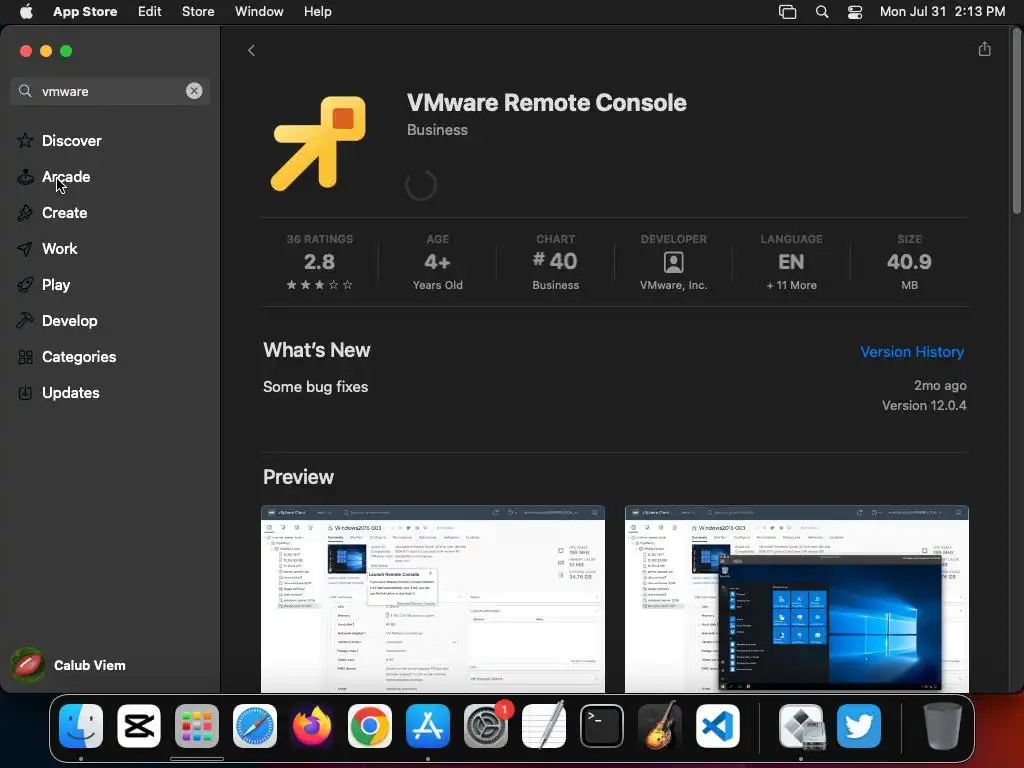Image resolution: width=1024 pixels, height=768 pixels.
Task: Open the Window menu
Action: [259, 12]
